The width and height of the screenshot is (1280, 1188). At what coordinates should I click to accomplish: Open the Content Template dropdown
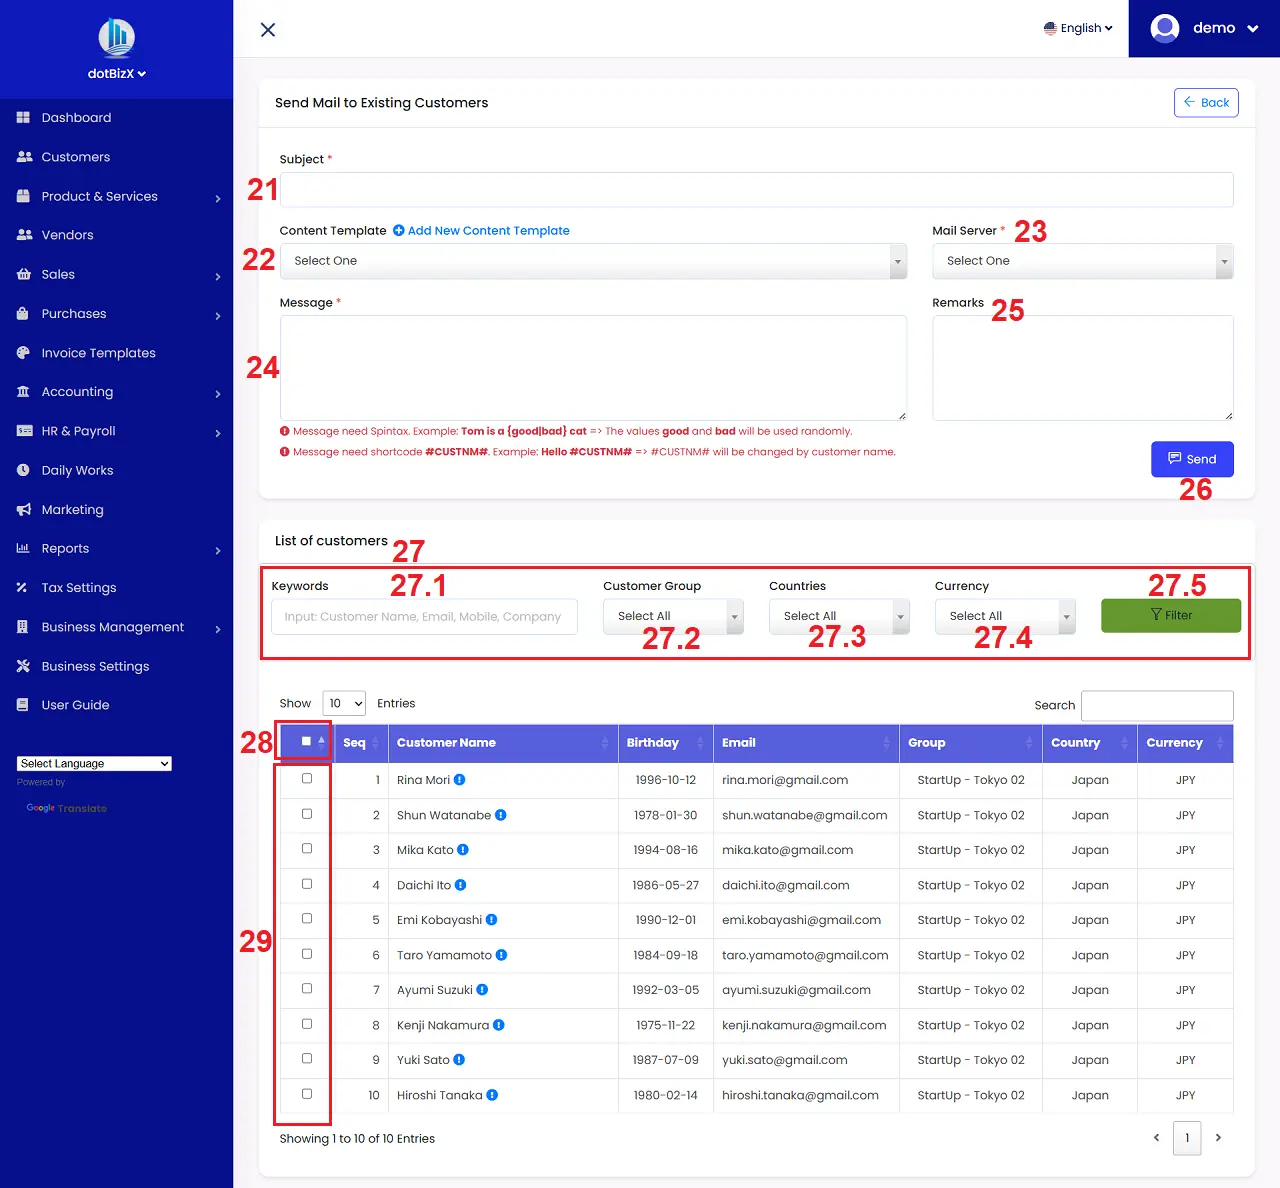click(x=593, y=261)
